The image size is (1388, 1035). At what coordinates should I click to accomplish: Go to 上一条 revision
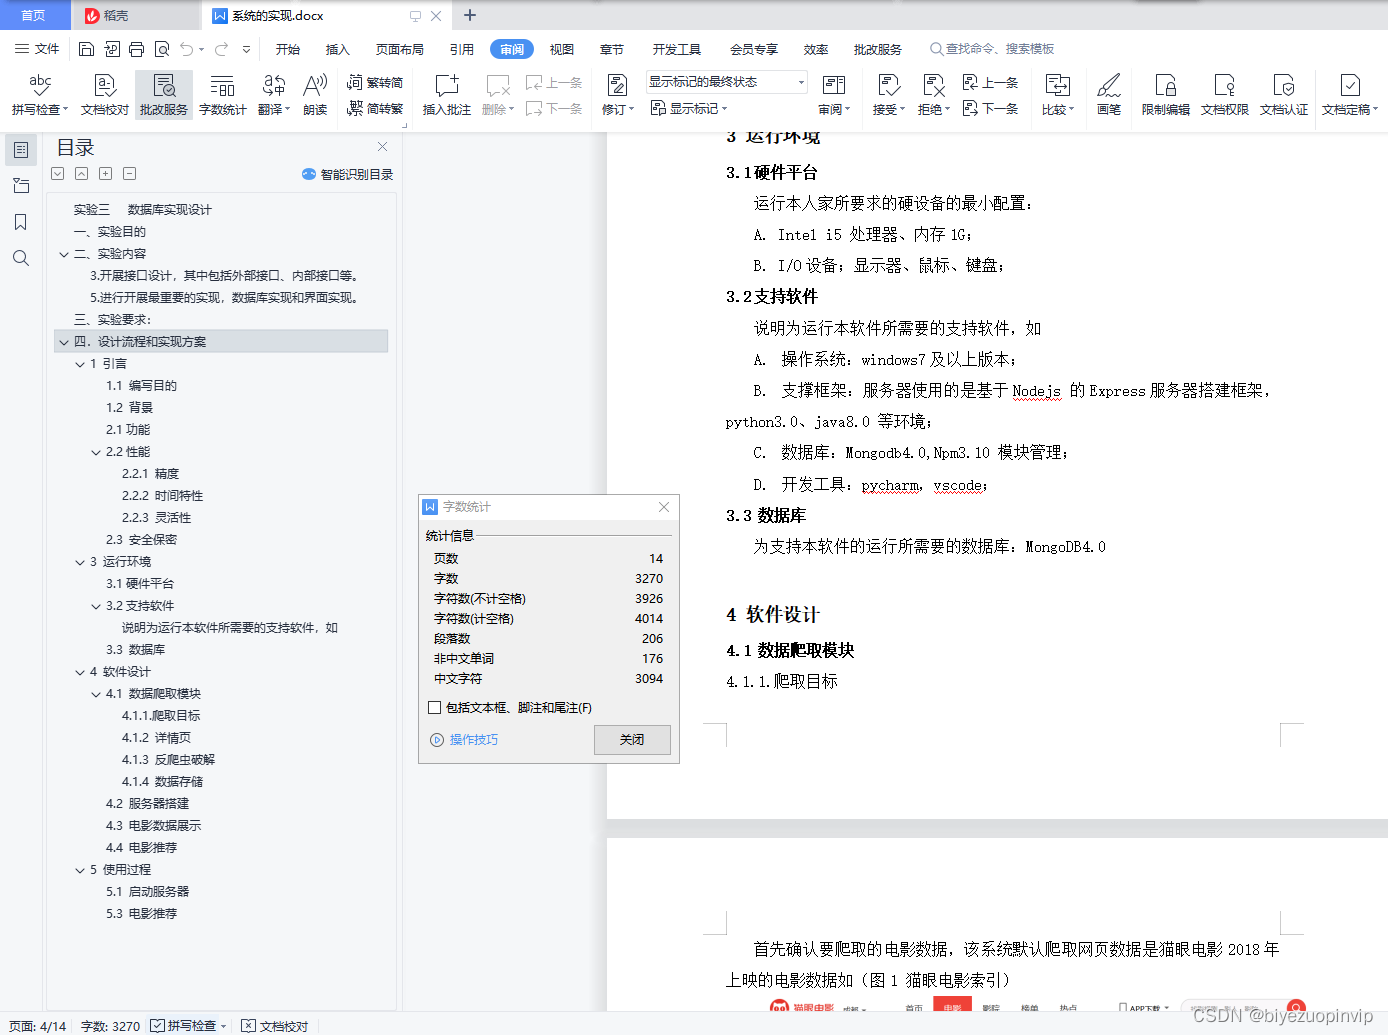(x=991, y=82)
